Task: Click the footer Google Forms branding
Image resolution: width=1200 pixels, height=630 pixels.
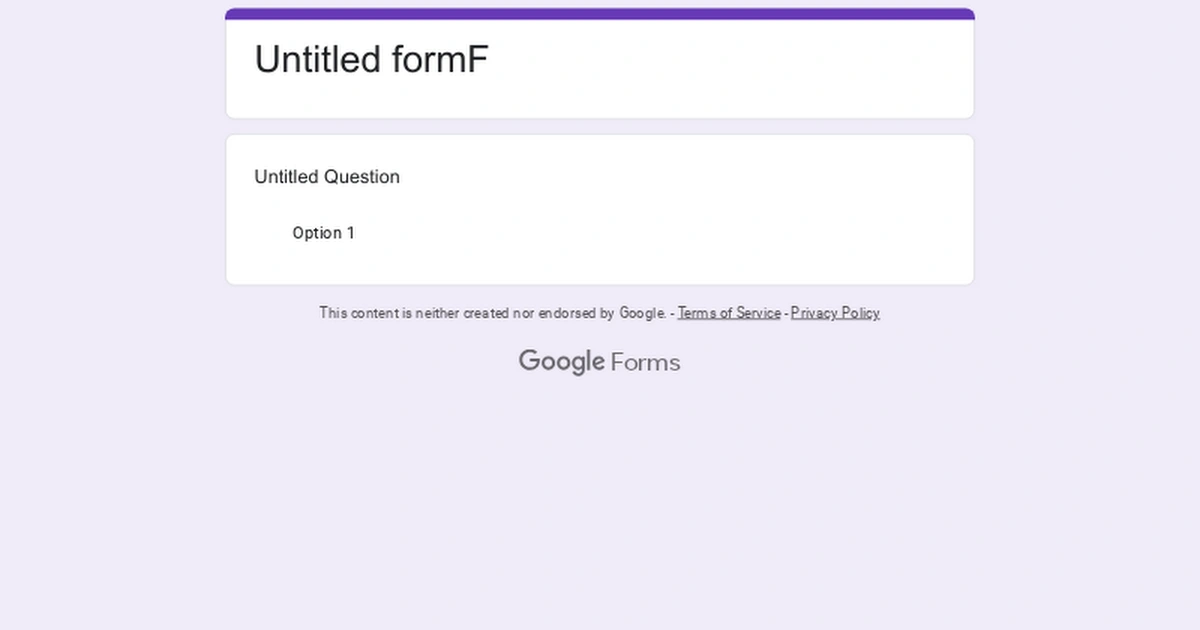Action: [x=599, y=361]
